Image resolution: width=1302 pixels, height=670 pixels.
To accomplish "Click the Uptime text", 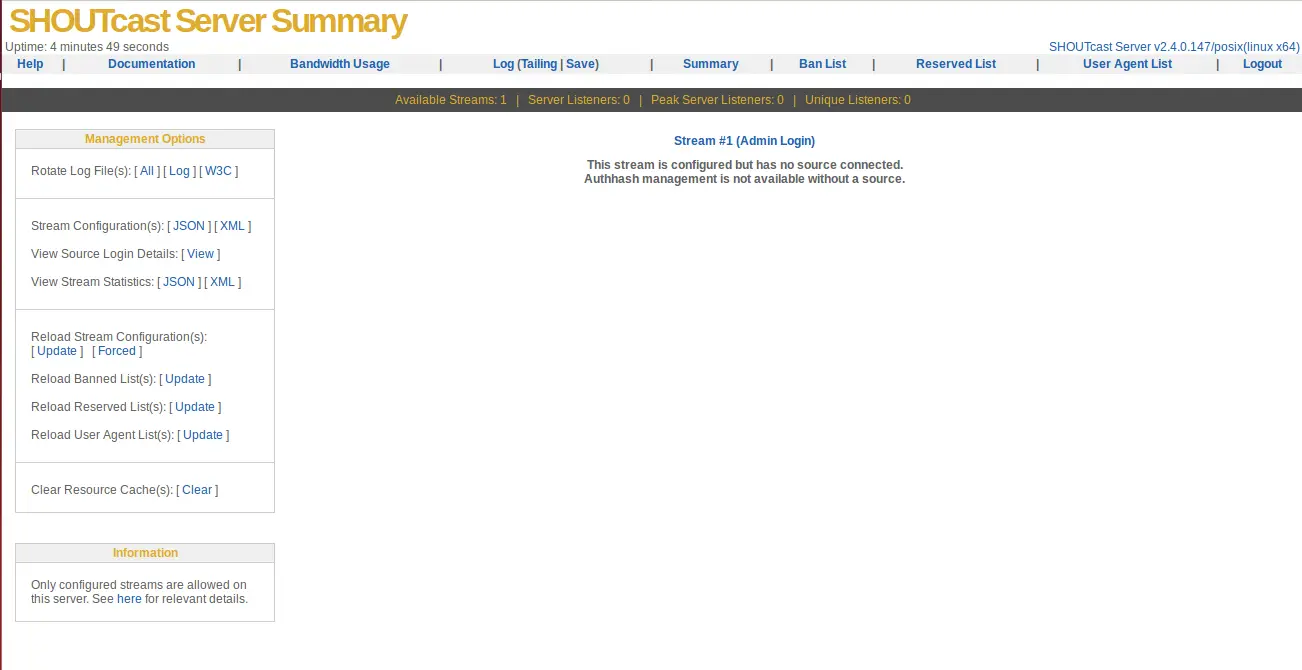I will 87,47.
